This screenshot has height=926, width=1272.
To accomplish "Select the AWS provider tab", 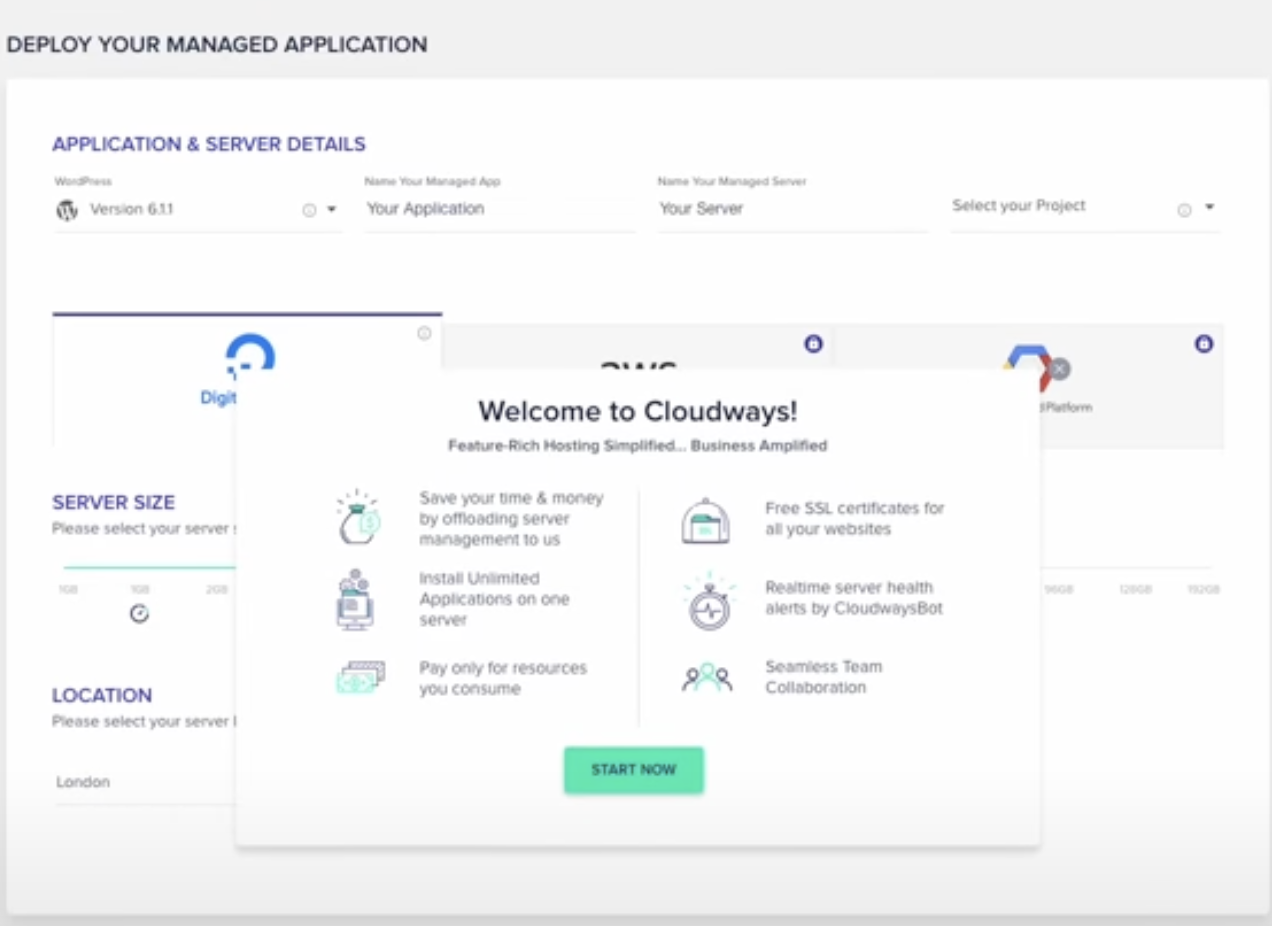I will 638,347.
